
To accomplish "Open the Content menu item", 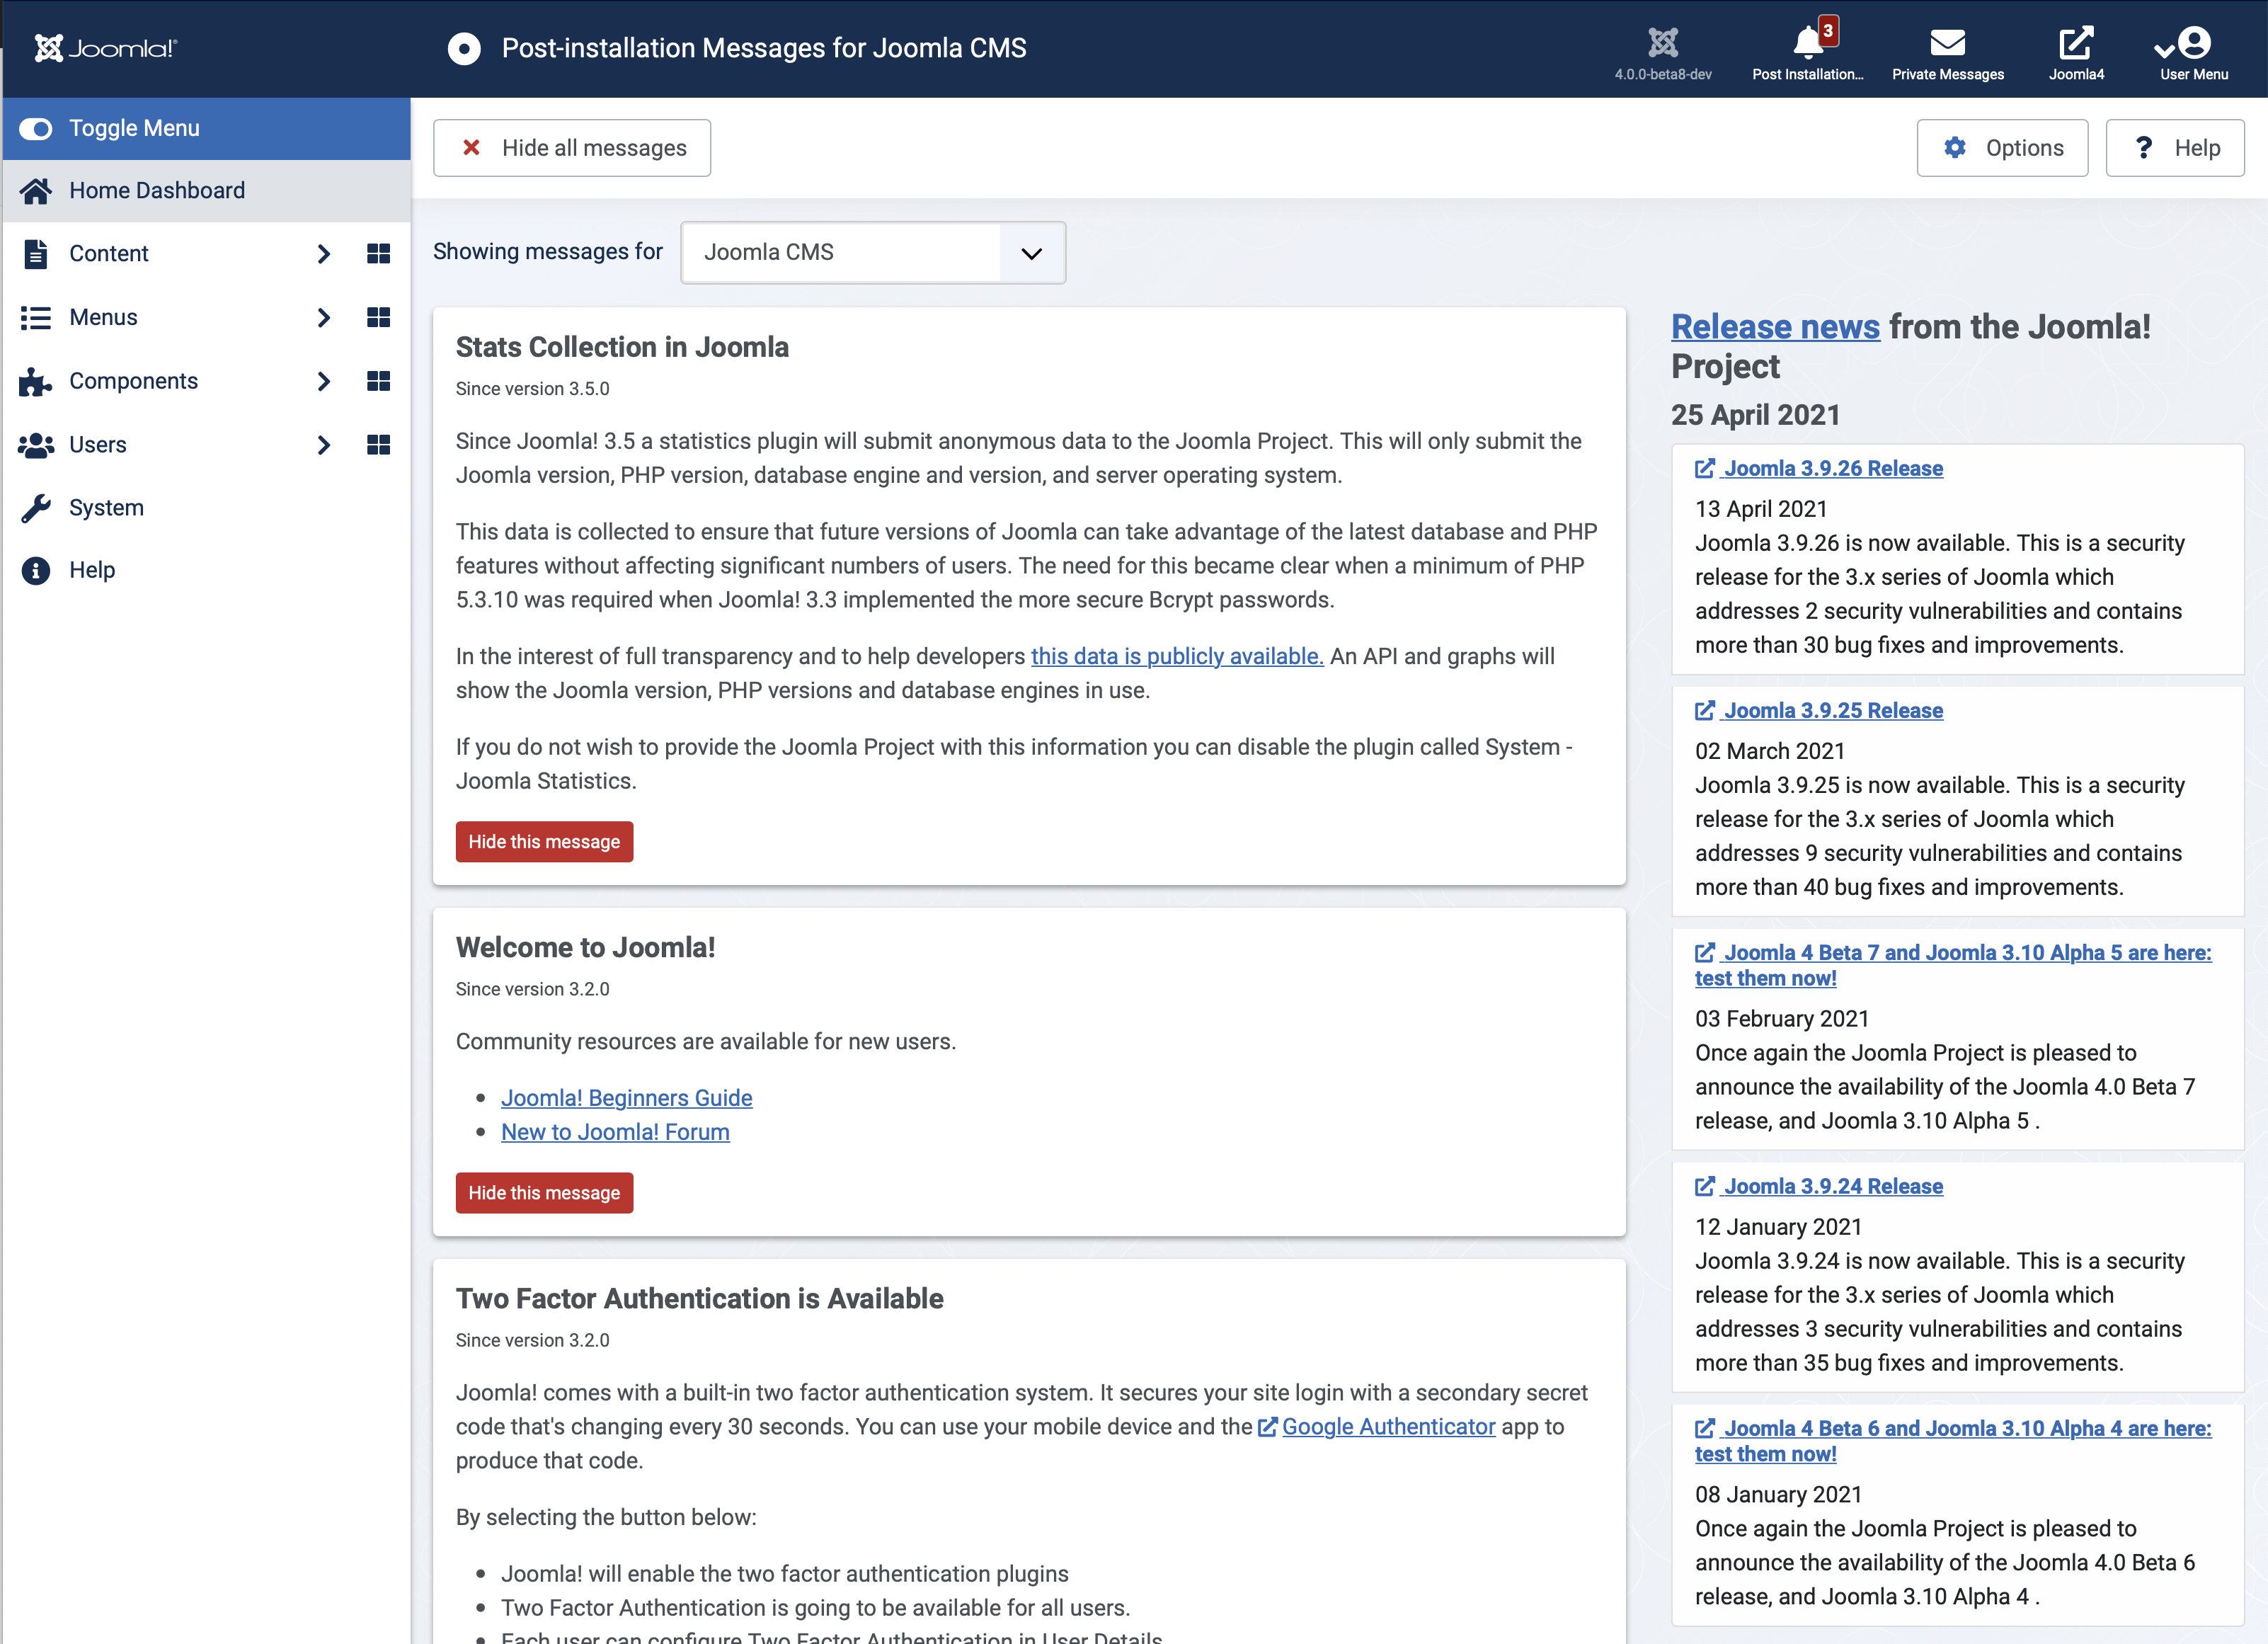I will 108,254.
